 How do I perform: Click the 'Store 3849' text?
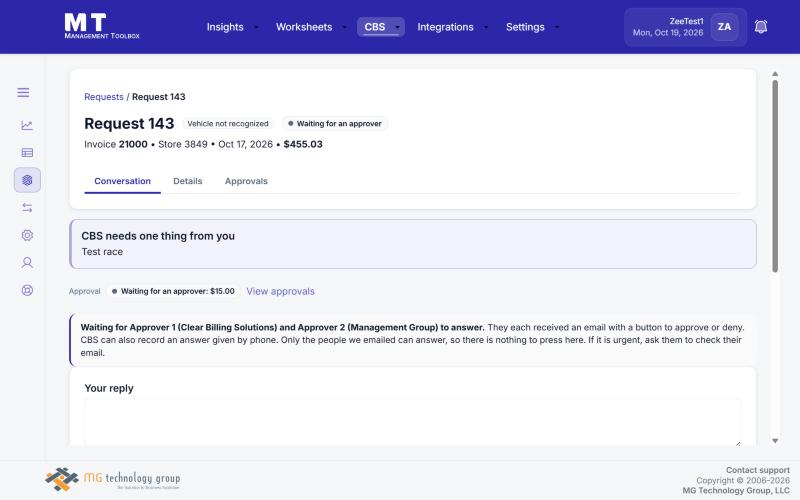(183, 144)
